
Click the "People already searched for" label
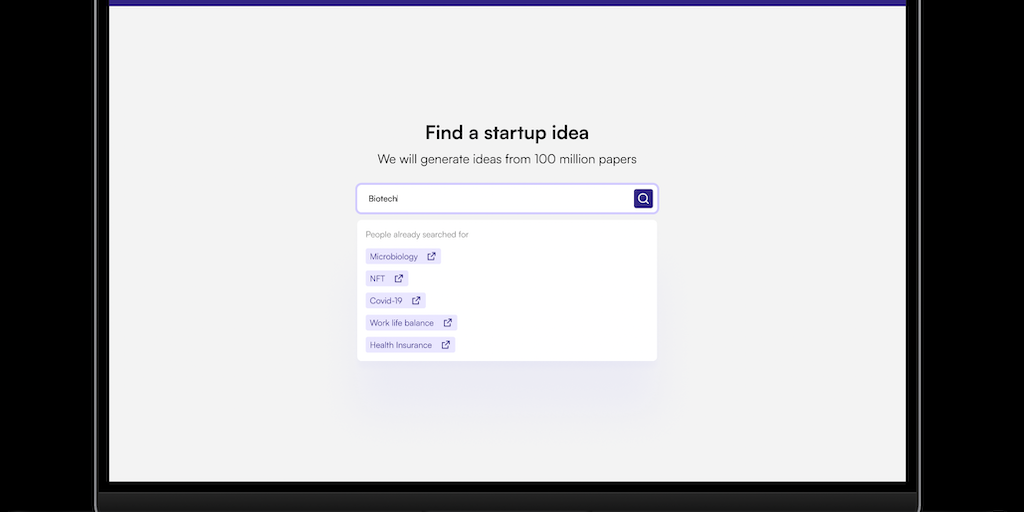[x=417, y=235]
